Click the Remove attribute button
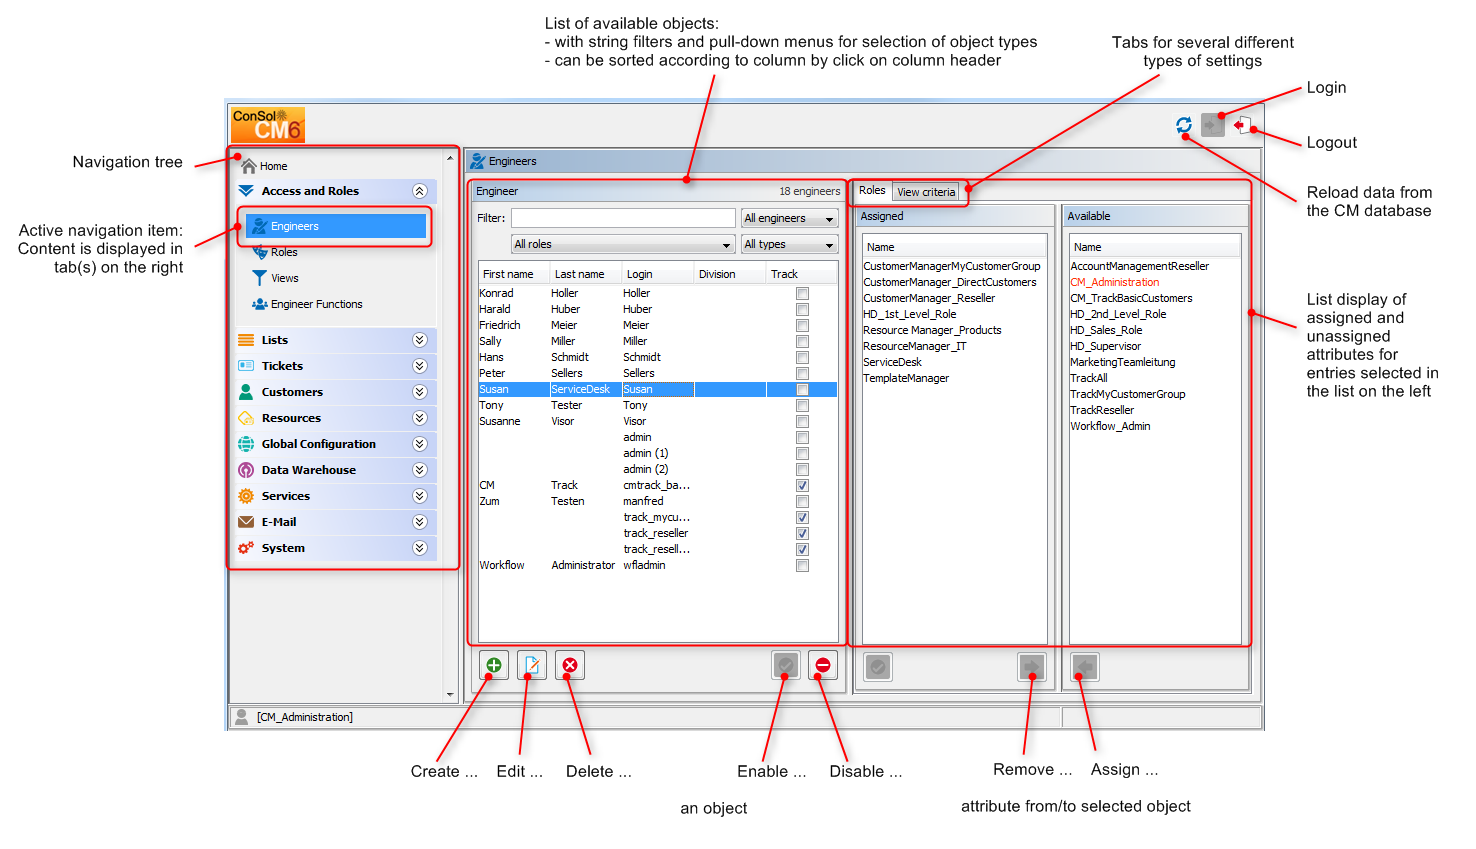The height and width of the screenshot is (849, 1476). pyautogui.click(x=1031, y=667)
